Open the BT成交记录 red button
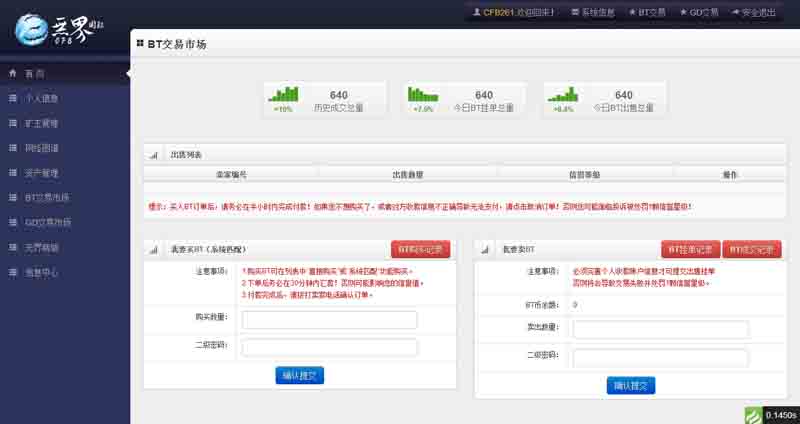 point(752,250)
